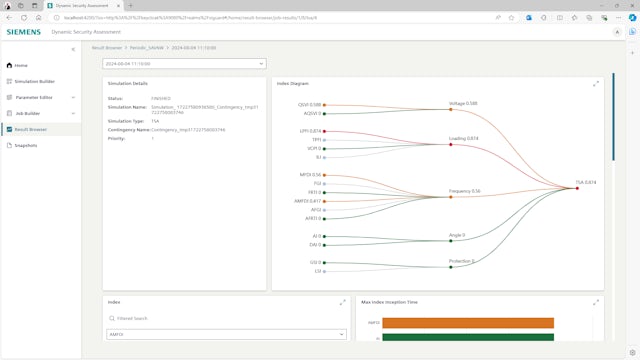The image size is (640, 360).
Task: Close the Dynamic Security Assessment tab
Action: [x=118, y=6]
